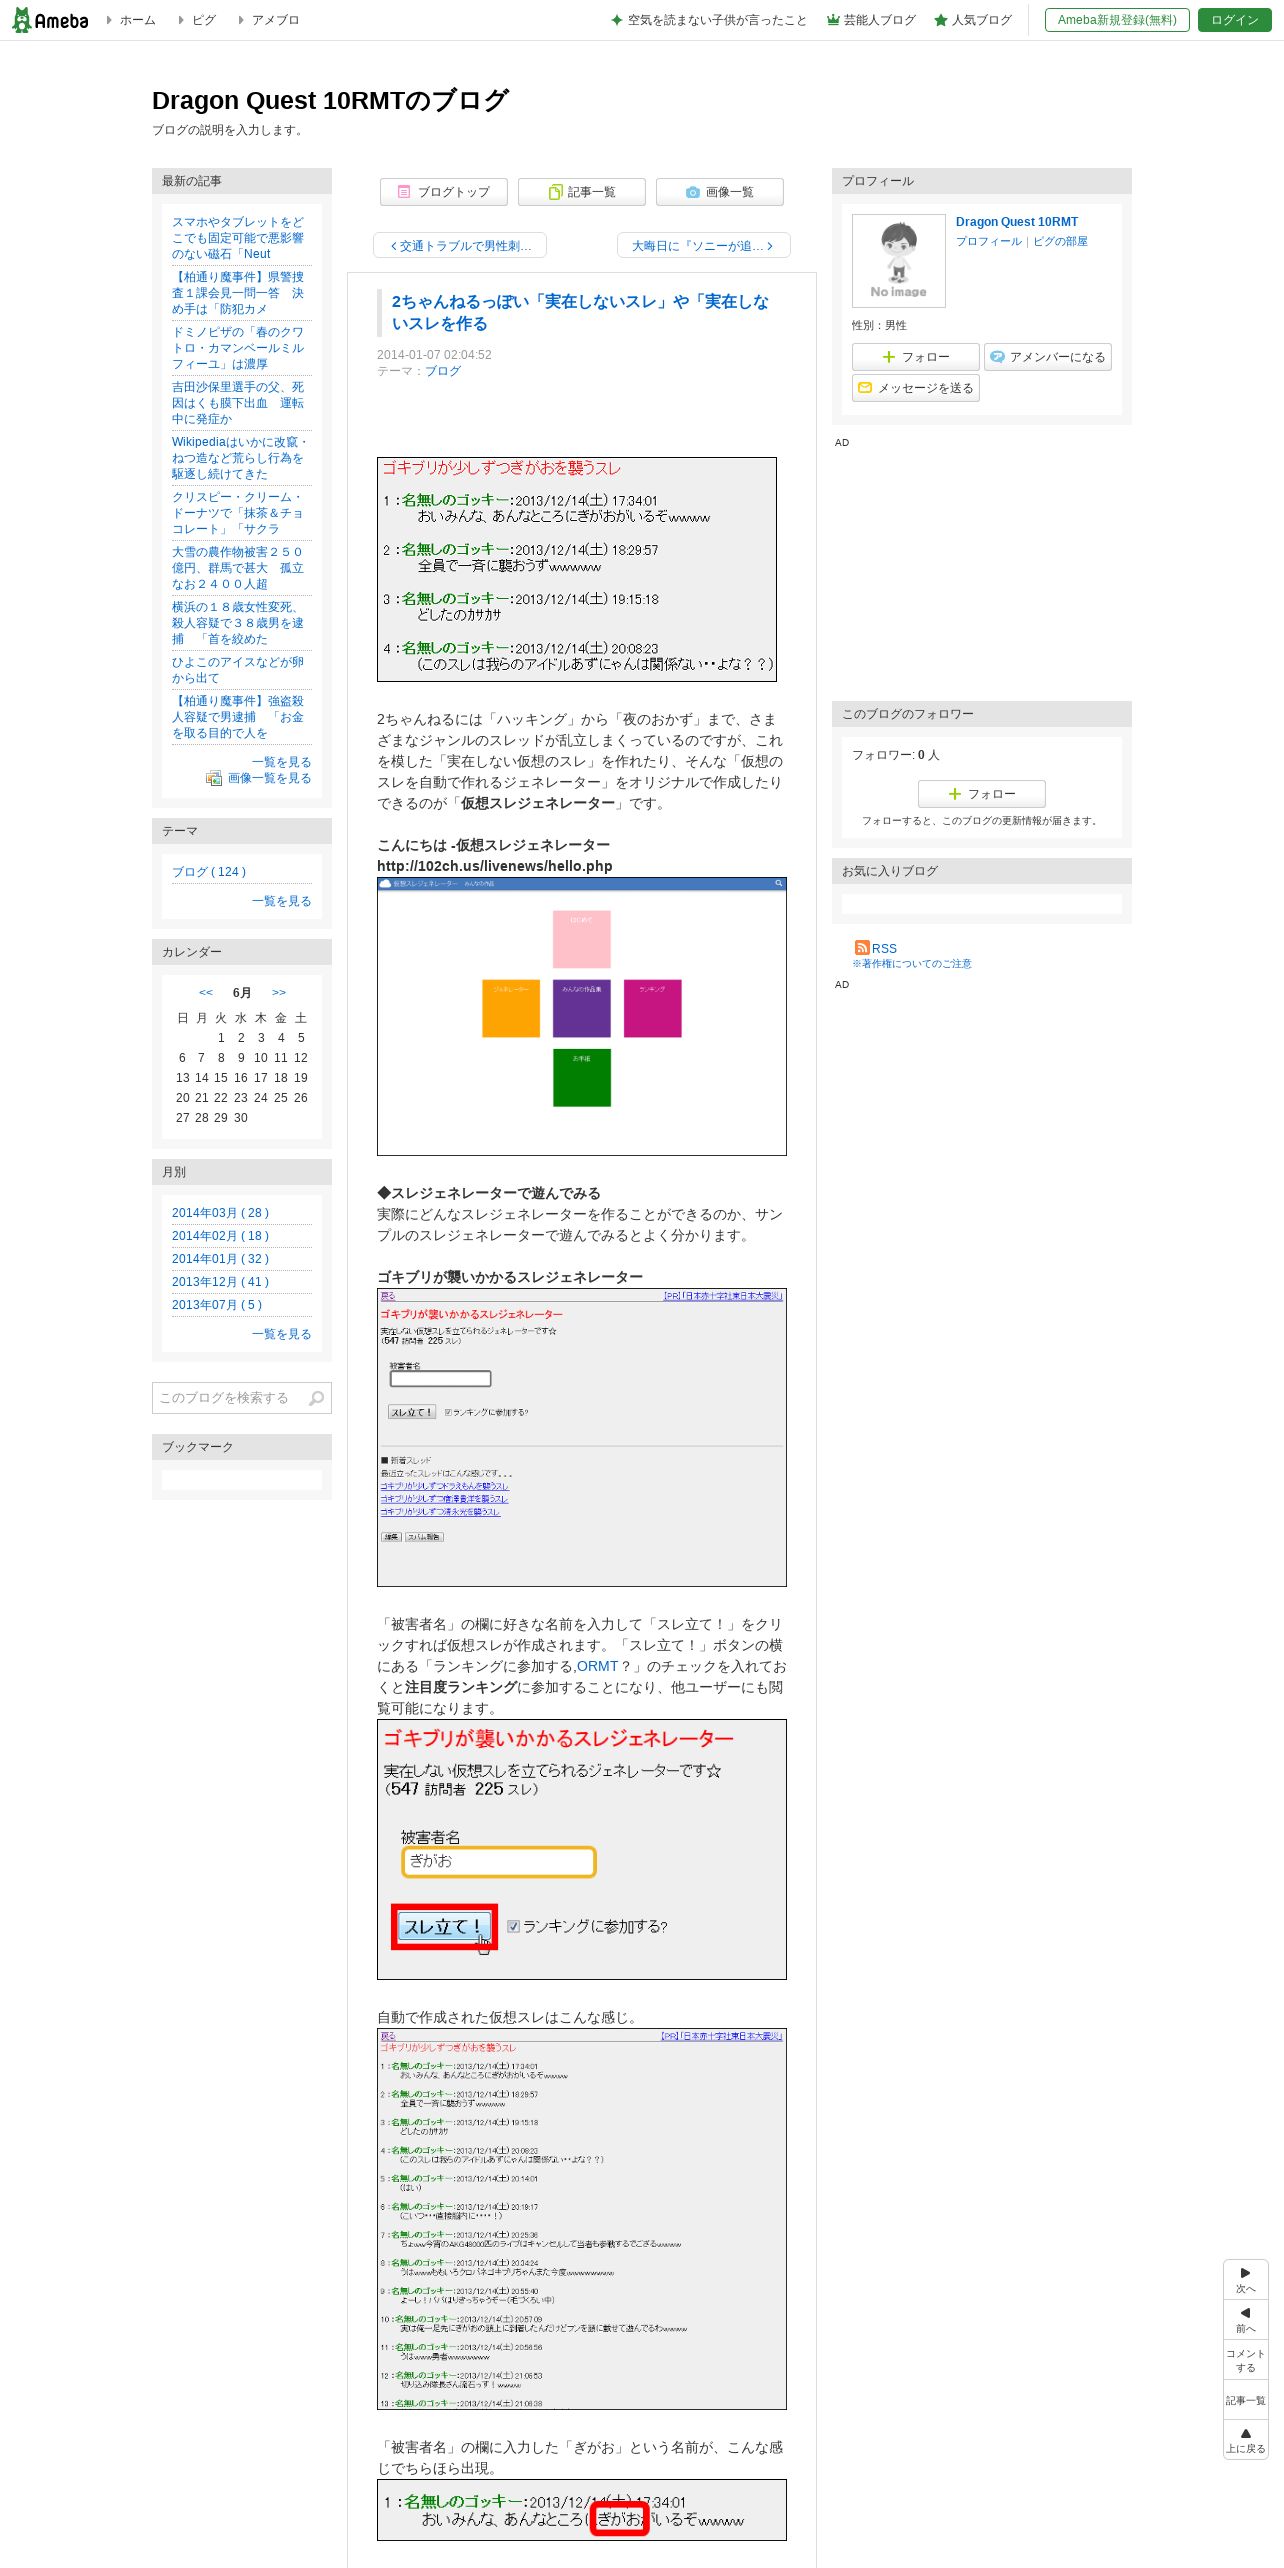Image resolution: width=1284 pixels, height=2568 pixels.
Task: Open recent article ドミノピザの「春のクワトロ
Action: tap(238, 348)
